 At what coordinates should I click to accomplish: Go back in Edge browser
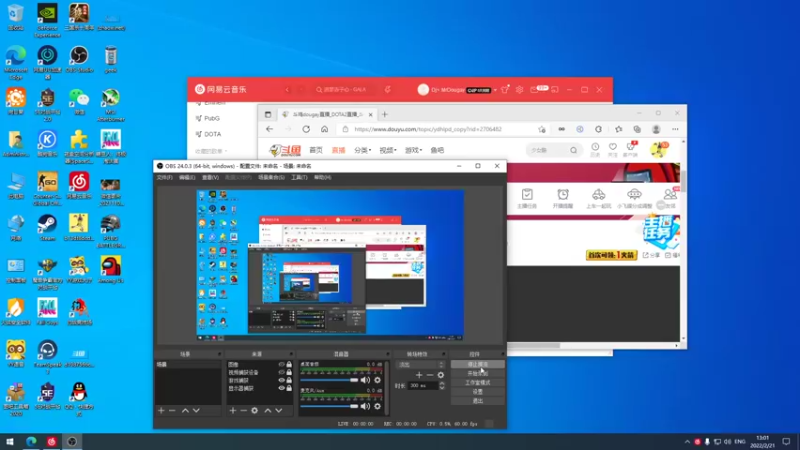click(x=269, y=129)
